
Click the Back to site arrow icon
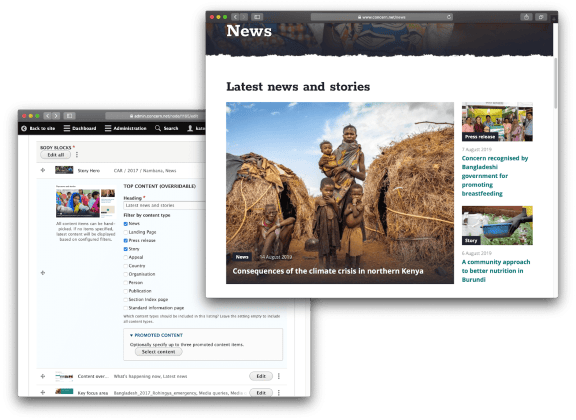[x=24, y=128]
